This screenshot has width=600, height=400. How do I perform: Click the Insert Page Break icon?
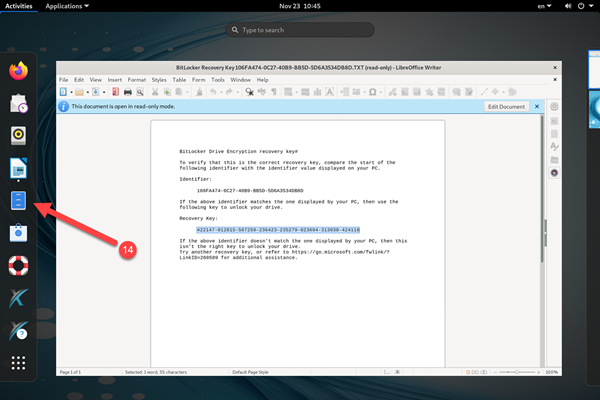click(x=344, y=92)
